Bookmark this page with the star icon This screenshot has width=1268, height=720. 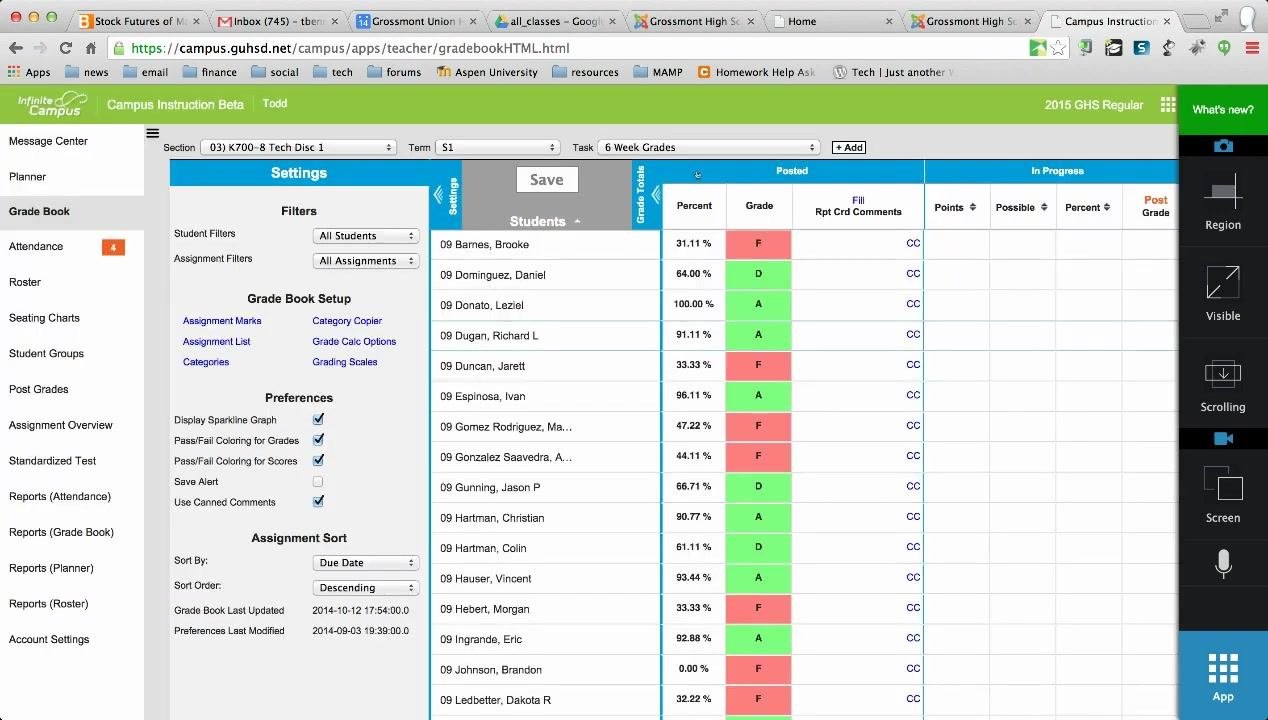[1058, 47]
